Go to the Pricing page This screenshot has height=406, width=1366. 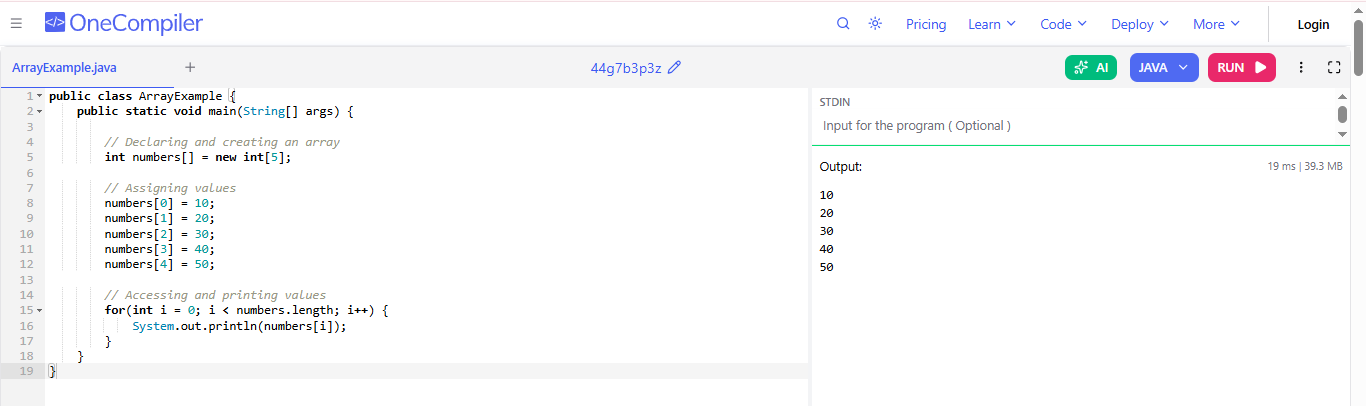[x=926, y=24]
